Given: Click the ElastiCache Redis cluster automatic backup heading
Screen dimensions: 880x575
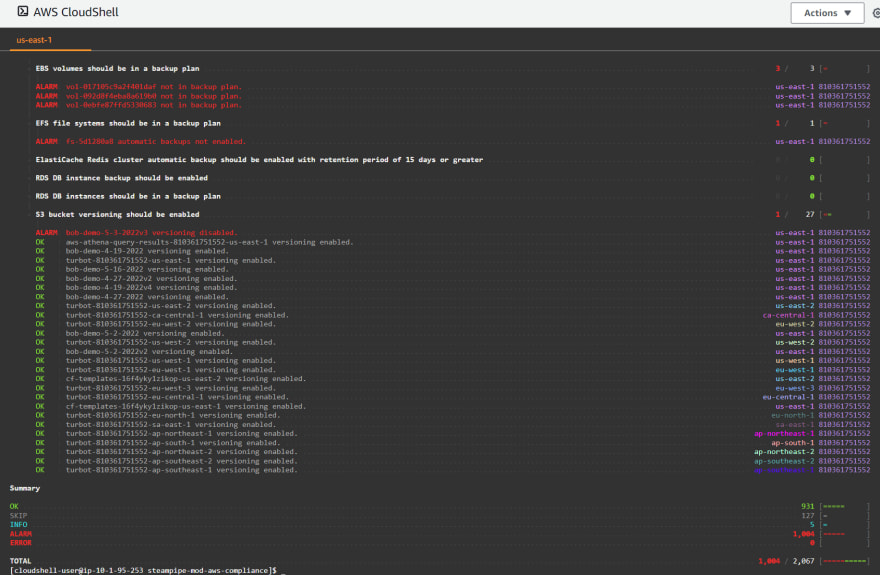Looking at the screenshot, I should click(x=259, y=160).
